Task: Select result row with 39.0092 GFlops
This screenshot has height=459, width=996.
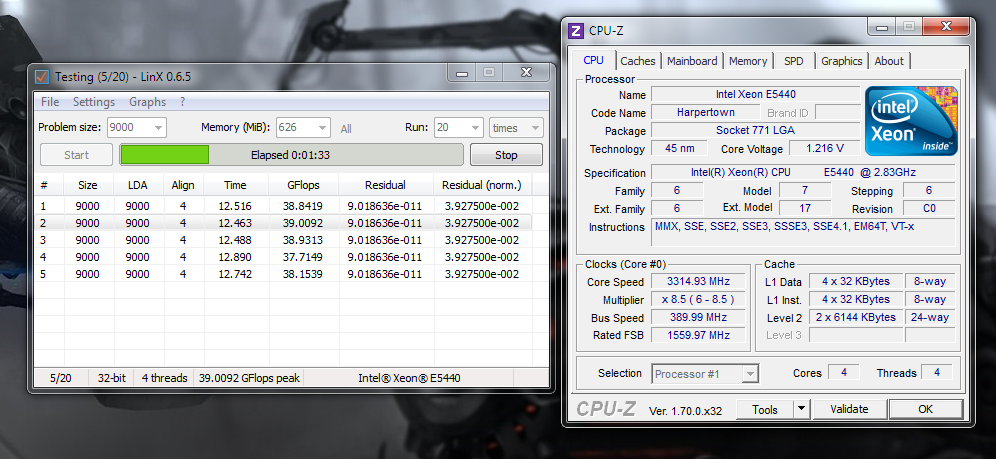Action: point(283,223)
